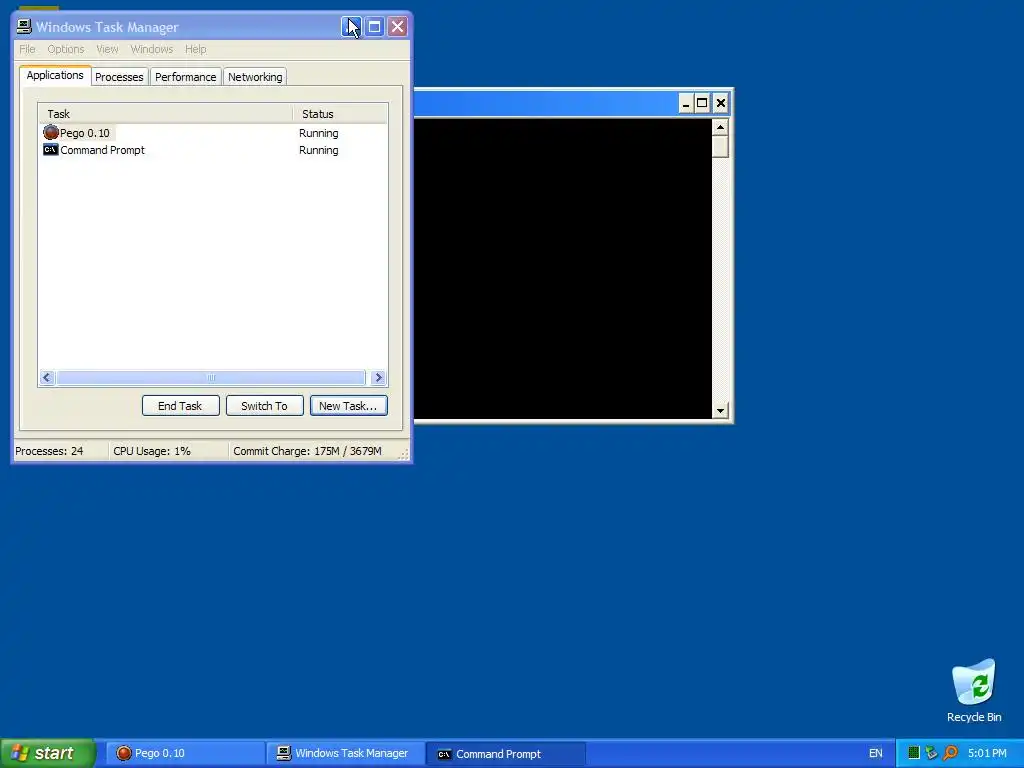Switch to the Networking tab
This screenshot has width=1024, height=768.
(255, 77)
